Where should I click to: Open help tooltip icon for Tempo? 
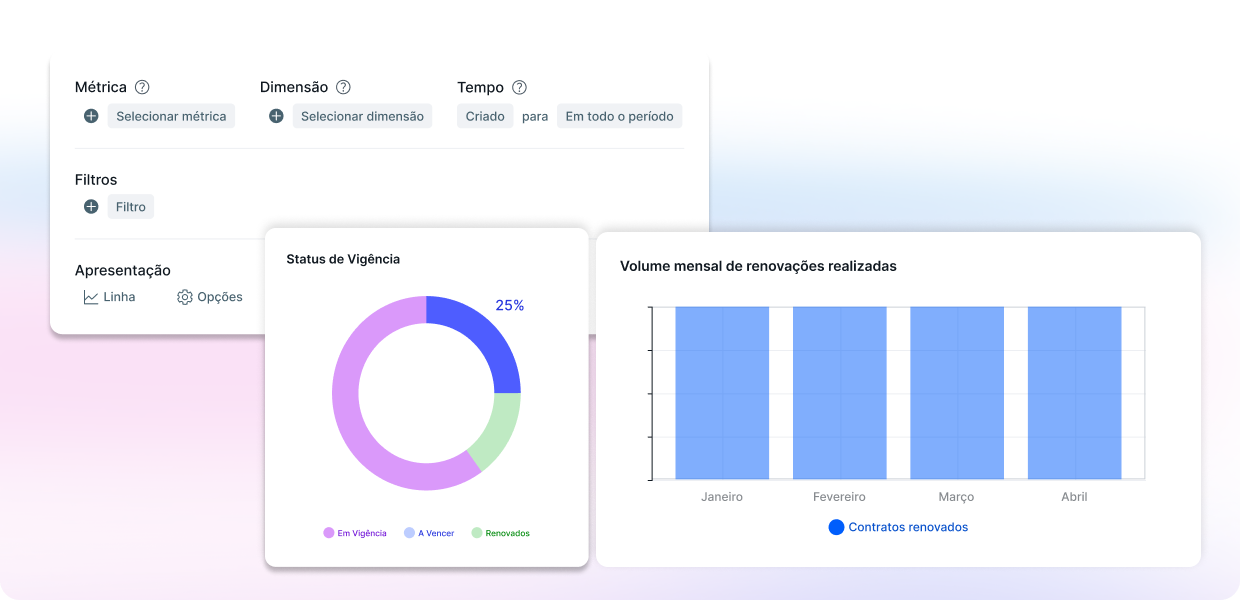pyautogui.click(x=519, y=87)
